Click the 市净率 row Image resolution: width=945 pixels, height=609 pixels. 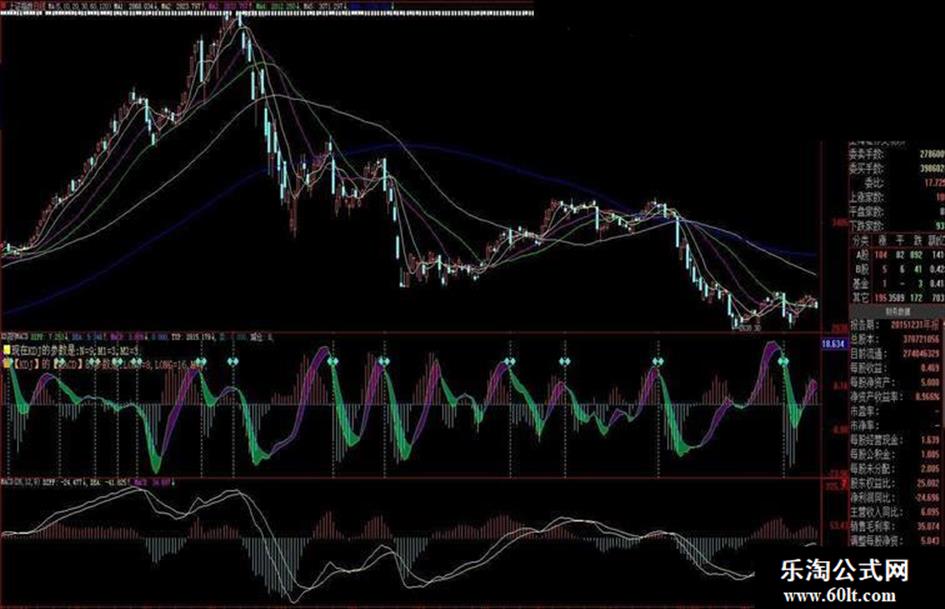click(897, 426)
